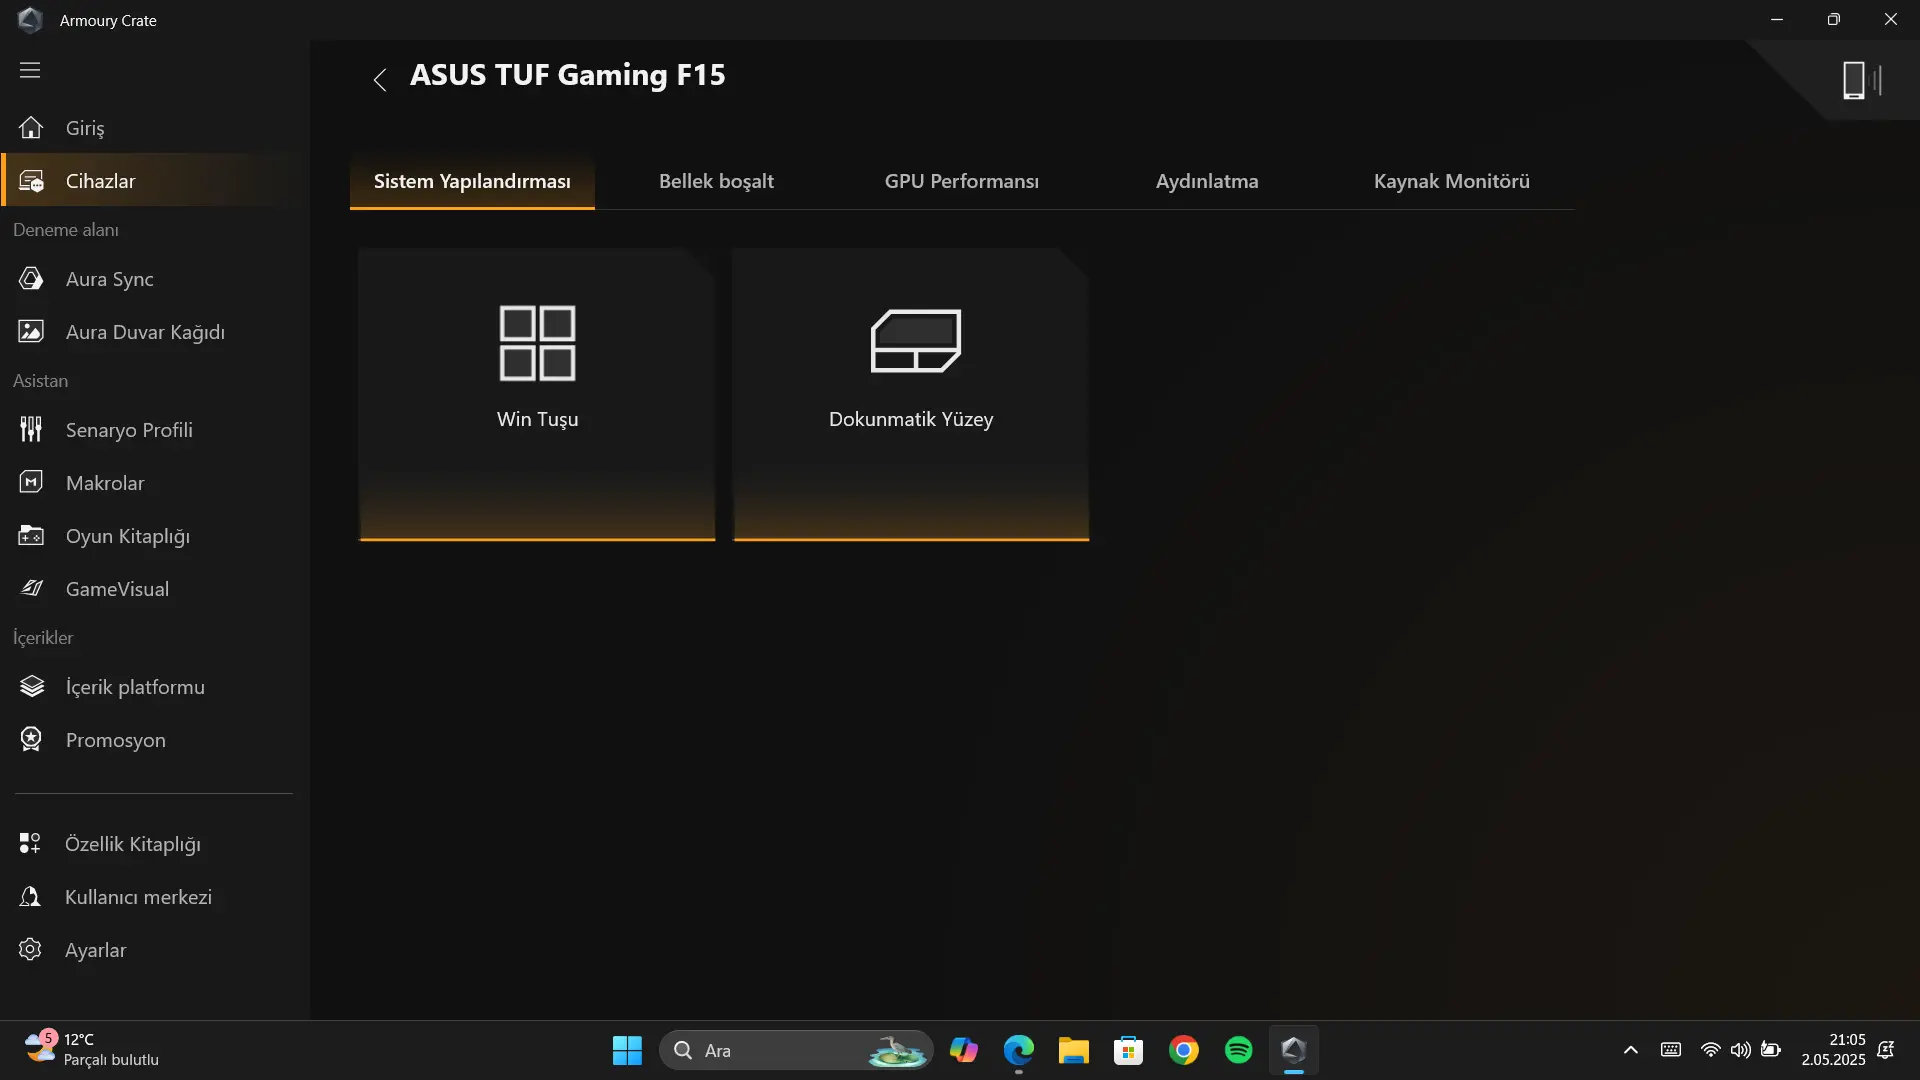
Task: Select the Cihazlar devices icon
Action: point(31,181)
